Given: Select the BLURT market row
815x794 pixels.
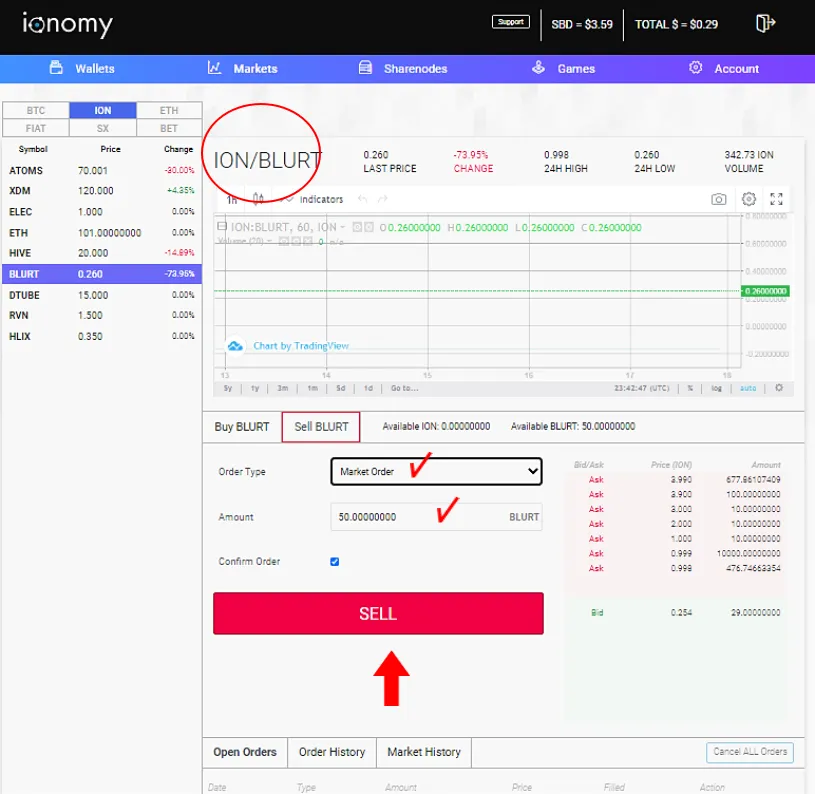Looking at the screenshot, I should [102, 274].
